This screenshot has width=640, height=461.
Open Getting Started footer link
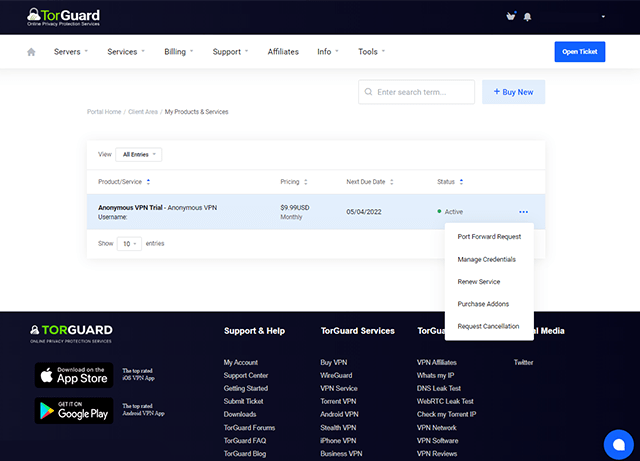coord(246,388)
